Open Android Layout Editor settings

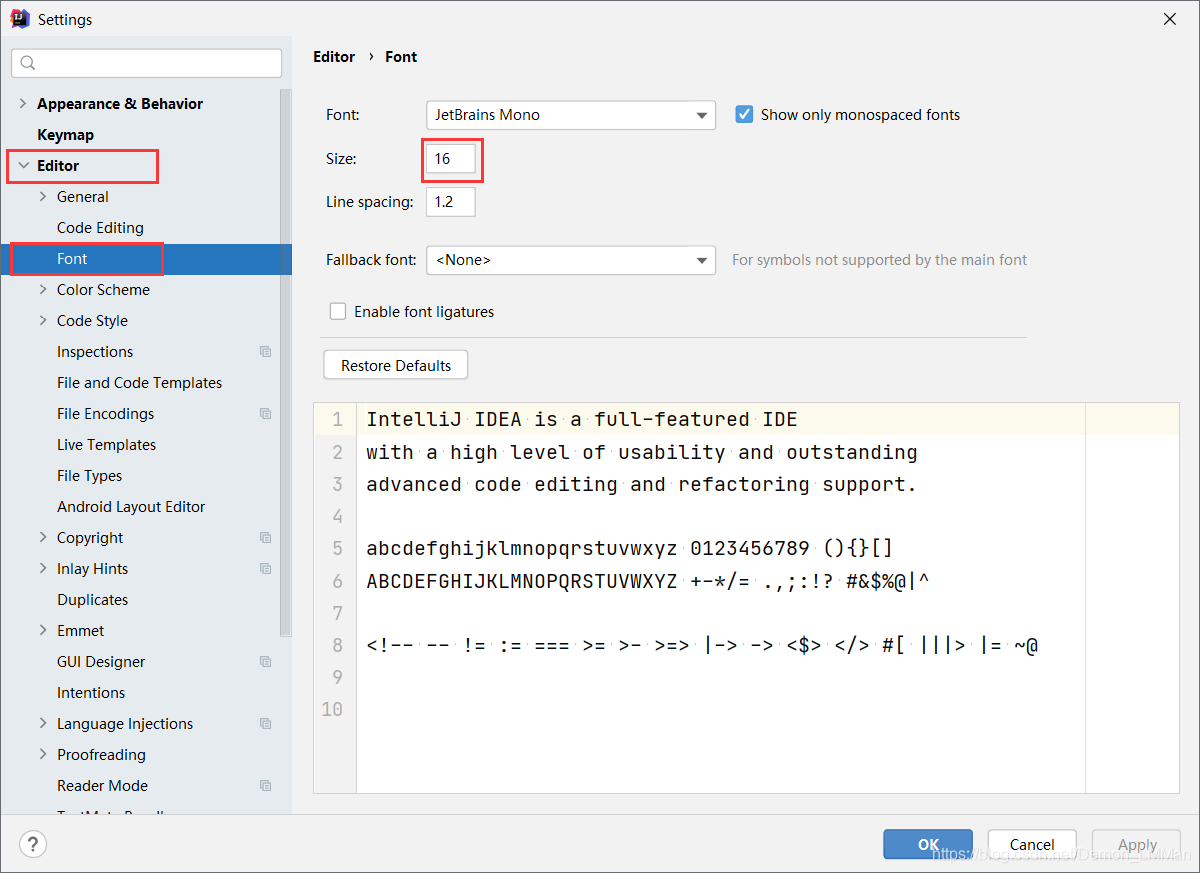tap(131, 507)
